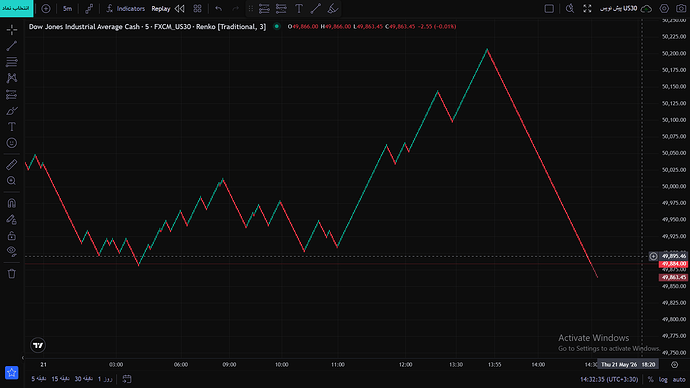Select the line tool in floating toolbar

pyautogui.click(x=316, y=9)
